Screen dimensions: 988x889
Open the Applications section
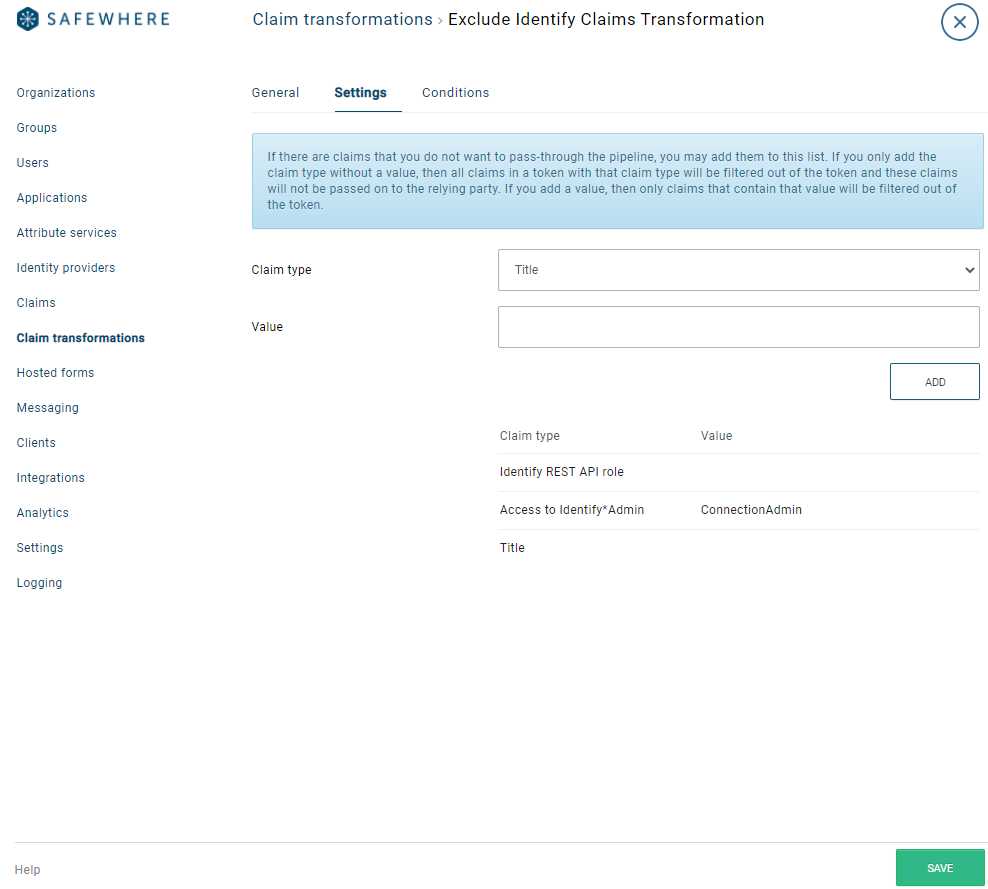[x=52, y=198]
